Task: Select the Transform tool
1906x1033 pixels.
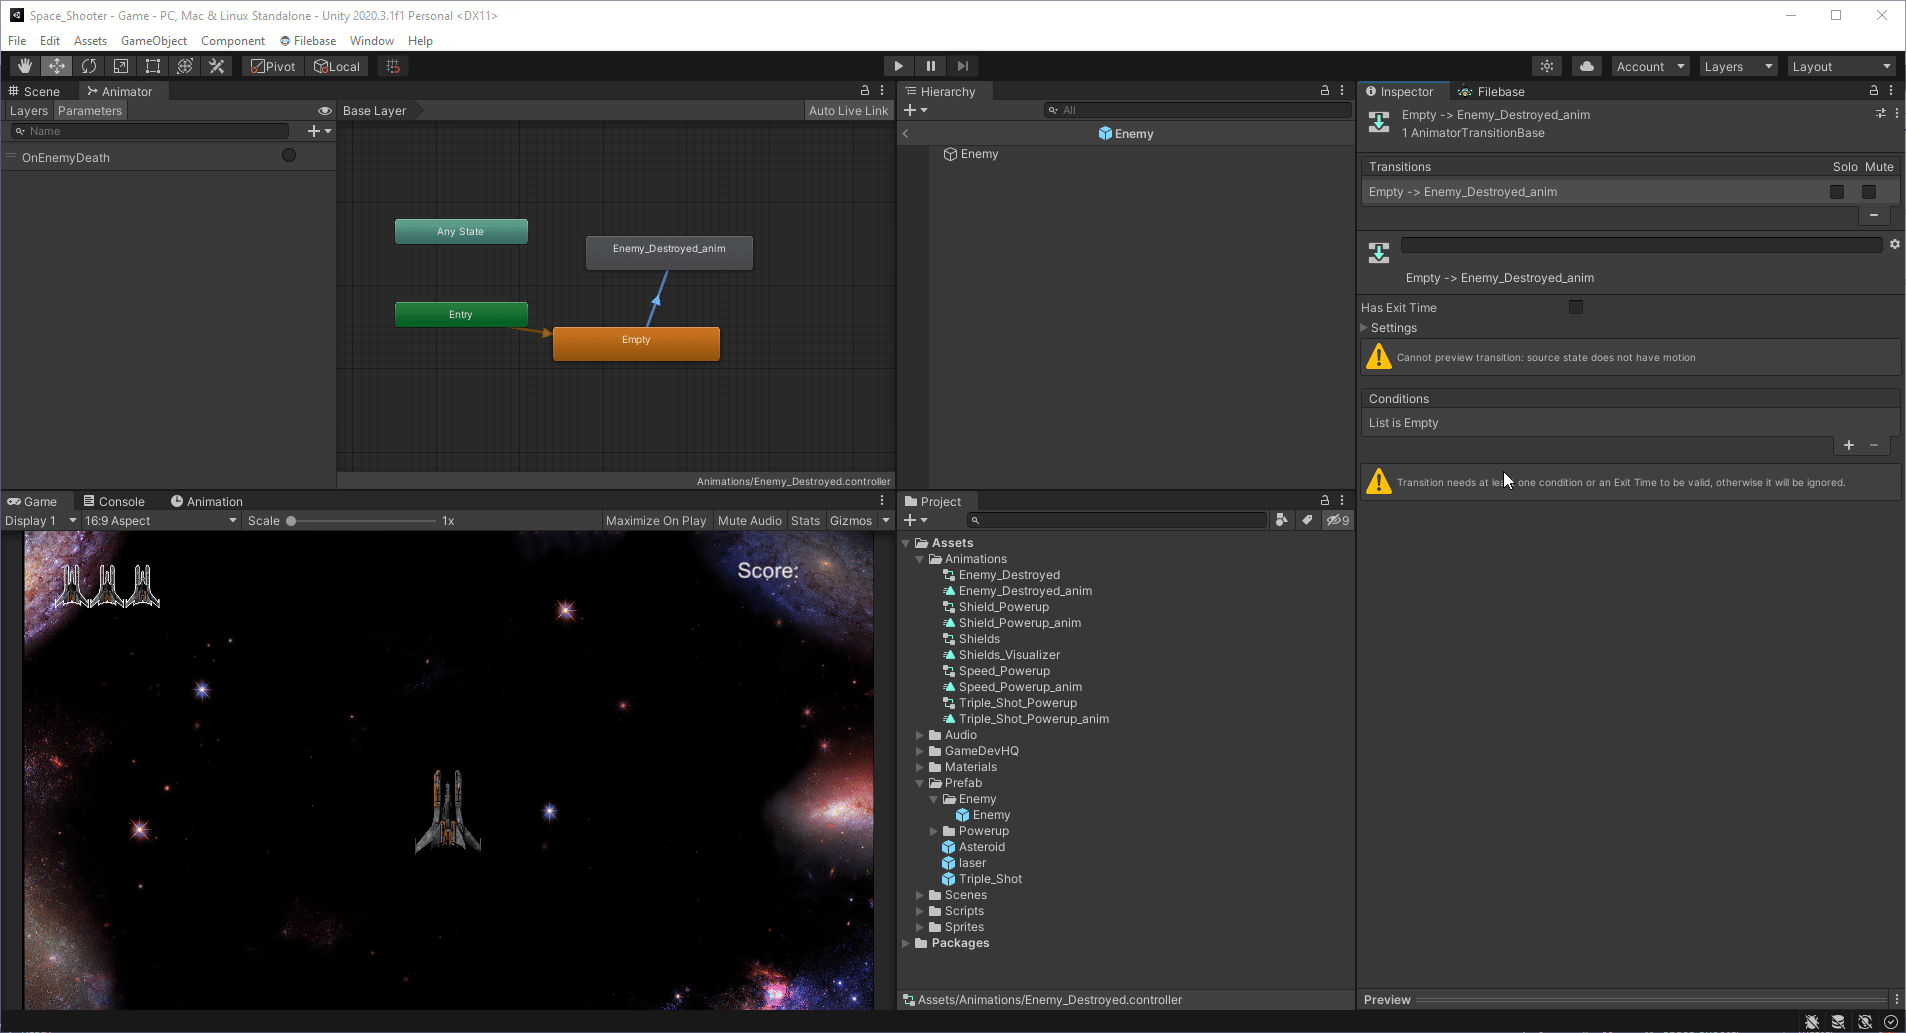Action: coord(185,66)
